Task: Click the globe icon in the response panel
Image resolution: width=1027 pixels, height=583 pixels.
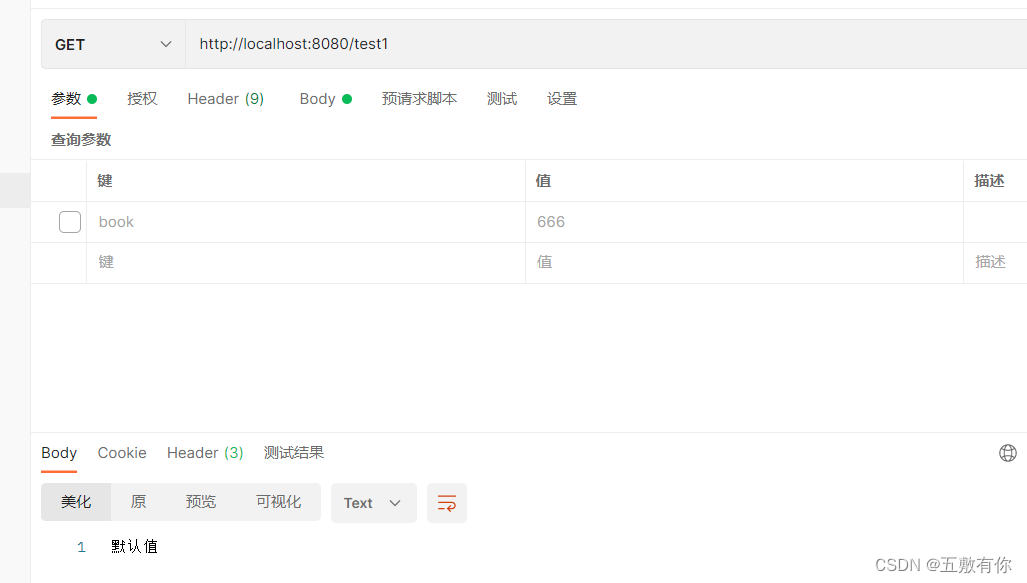Action: click(x=1008, y=452)
